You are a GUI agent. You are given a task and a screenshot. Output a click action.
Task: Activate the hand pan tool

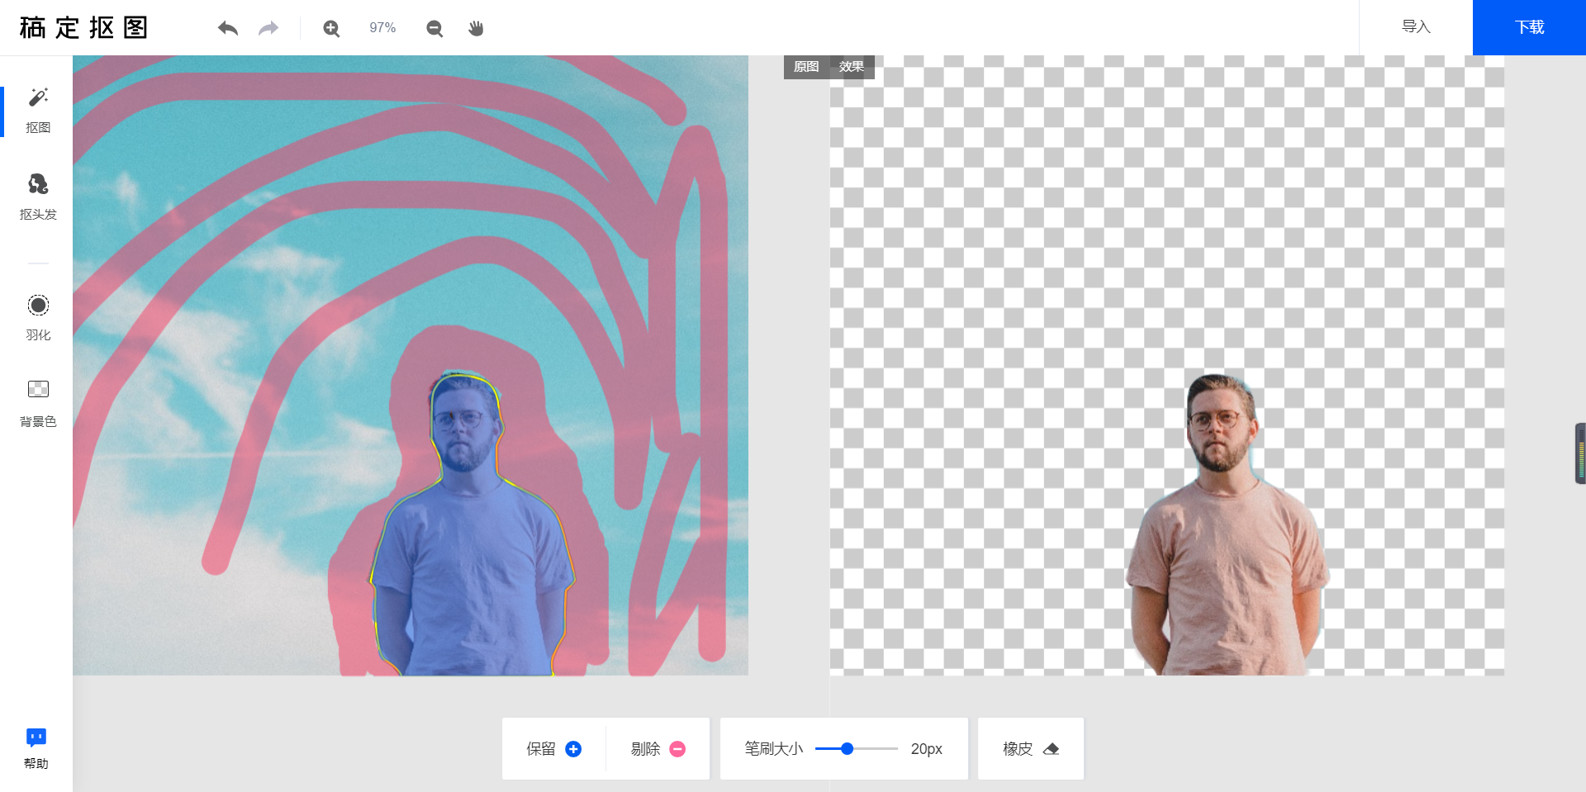[476, 28]
